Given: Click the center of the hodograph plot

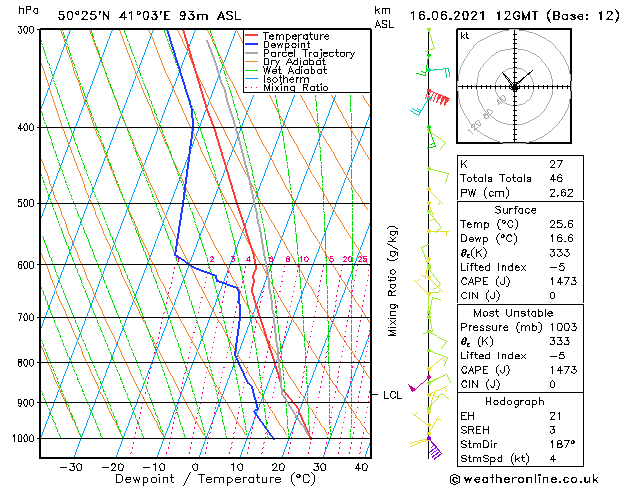Looking at the screenshot, I should coord(514,87).
